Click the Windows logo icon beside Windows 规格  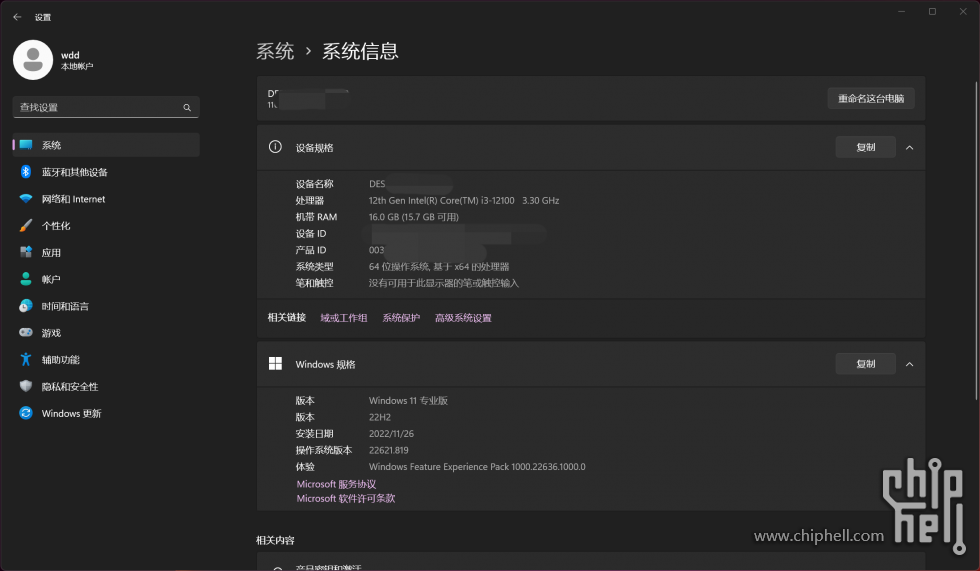click(x=275, y=364)
